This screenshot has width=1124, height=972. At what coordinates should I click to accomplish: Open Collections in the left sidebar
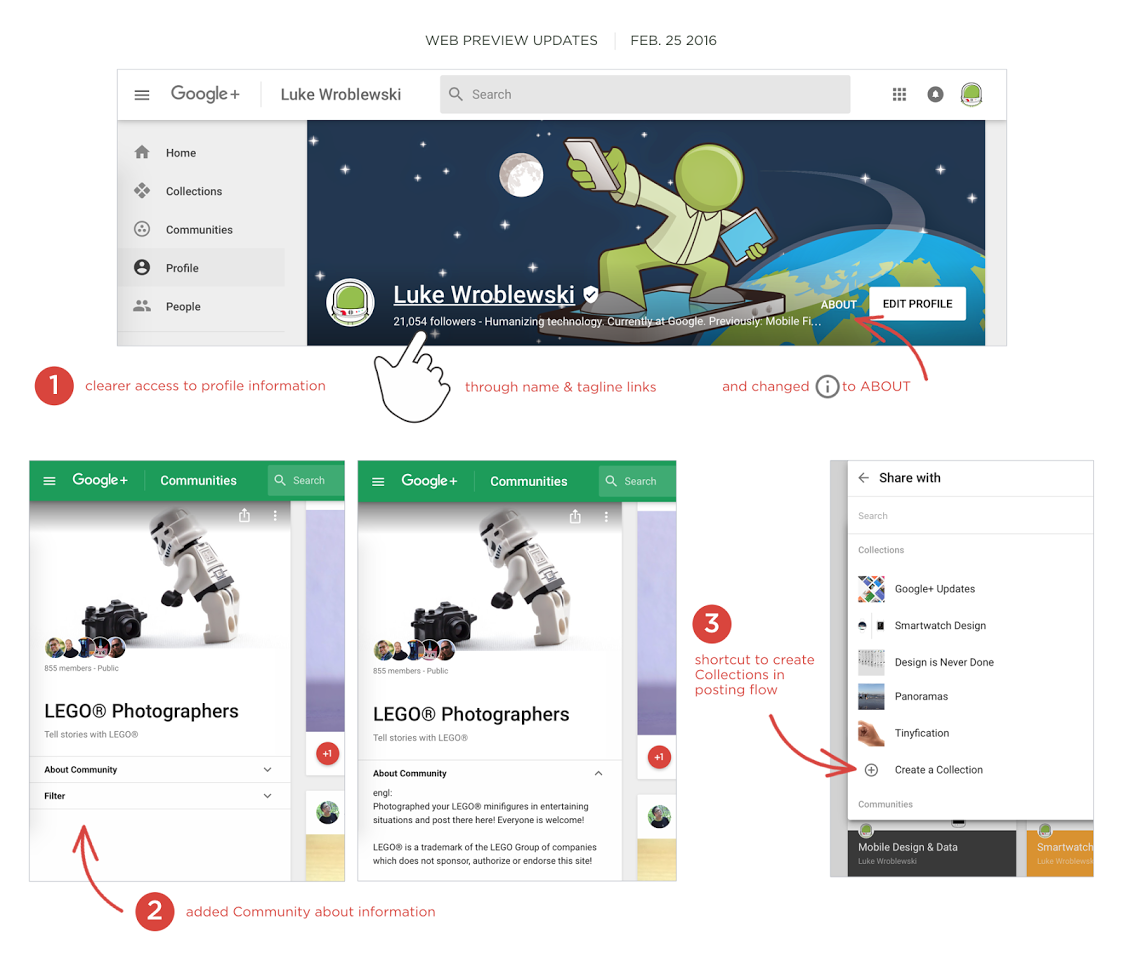[x=193, y=191]
